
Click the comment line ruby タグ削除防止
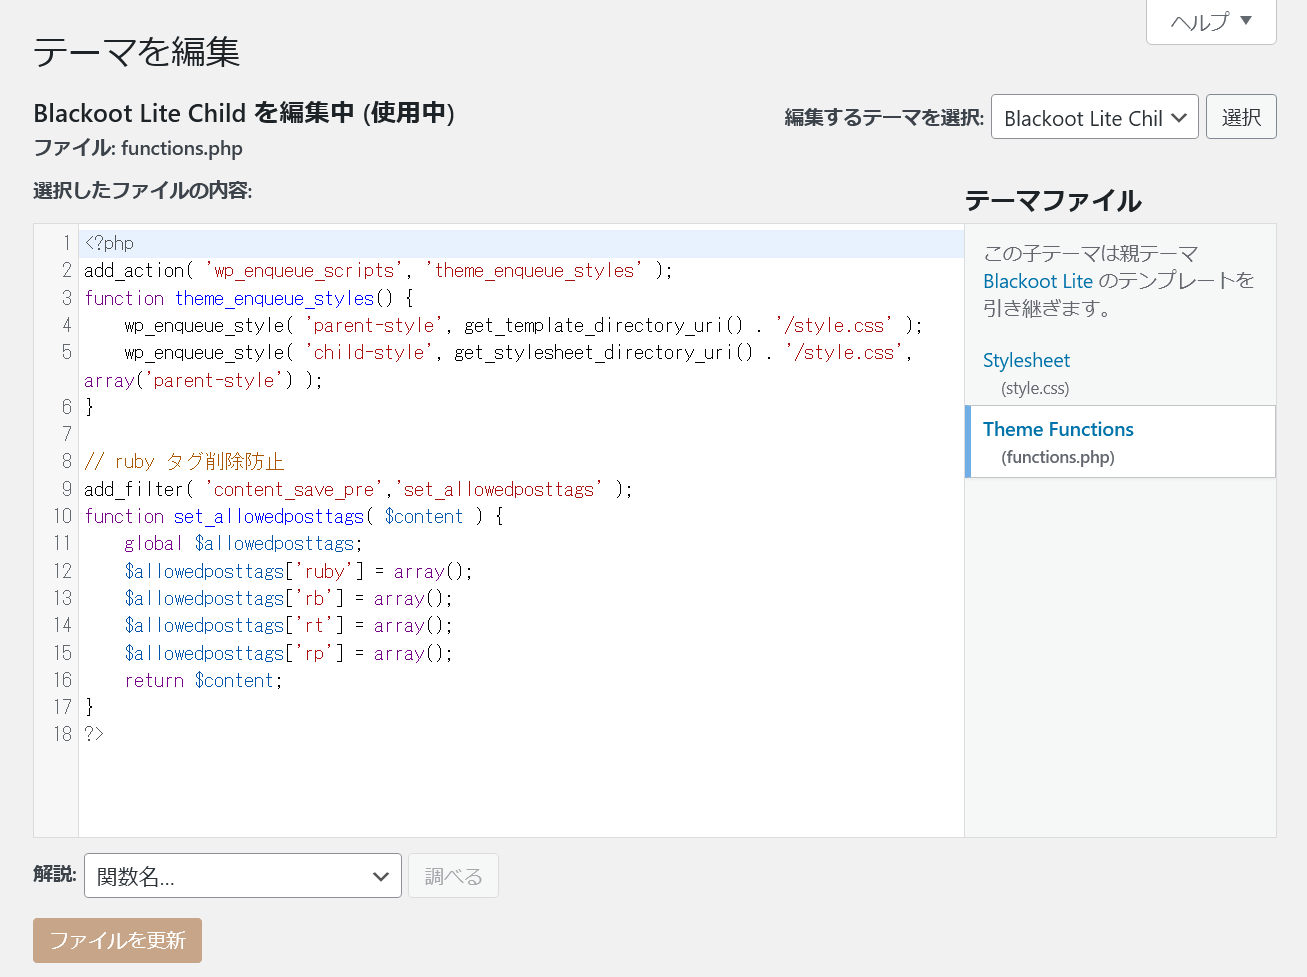tap(185, 461)
